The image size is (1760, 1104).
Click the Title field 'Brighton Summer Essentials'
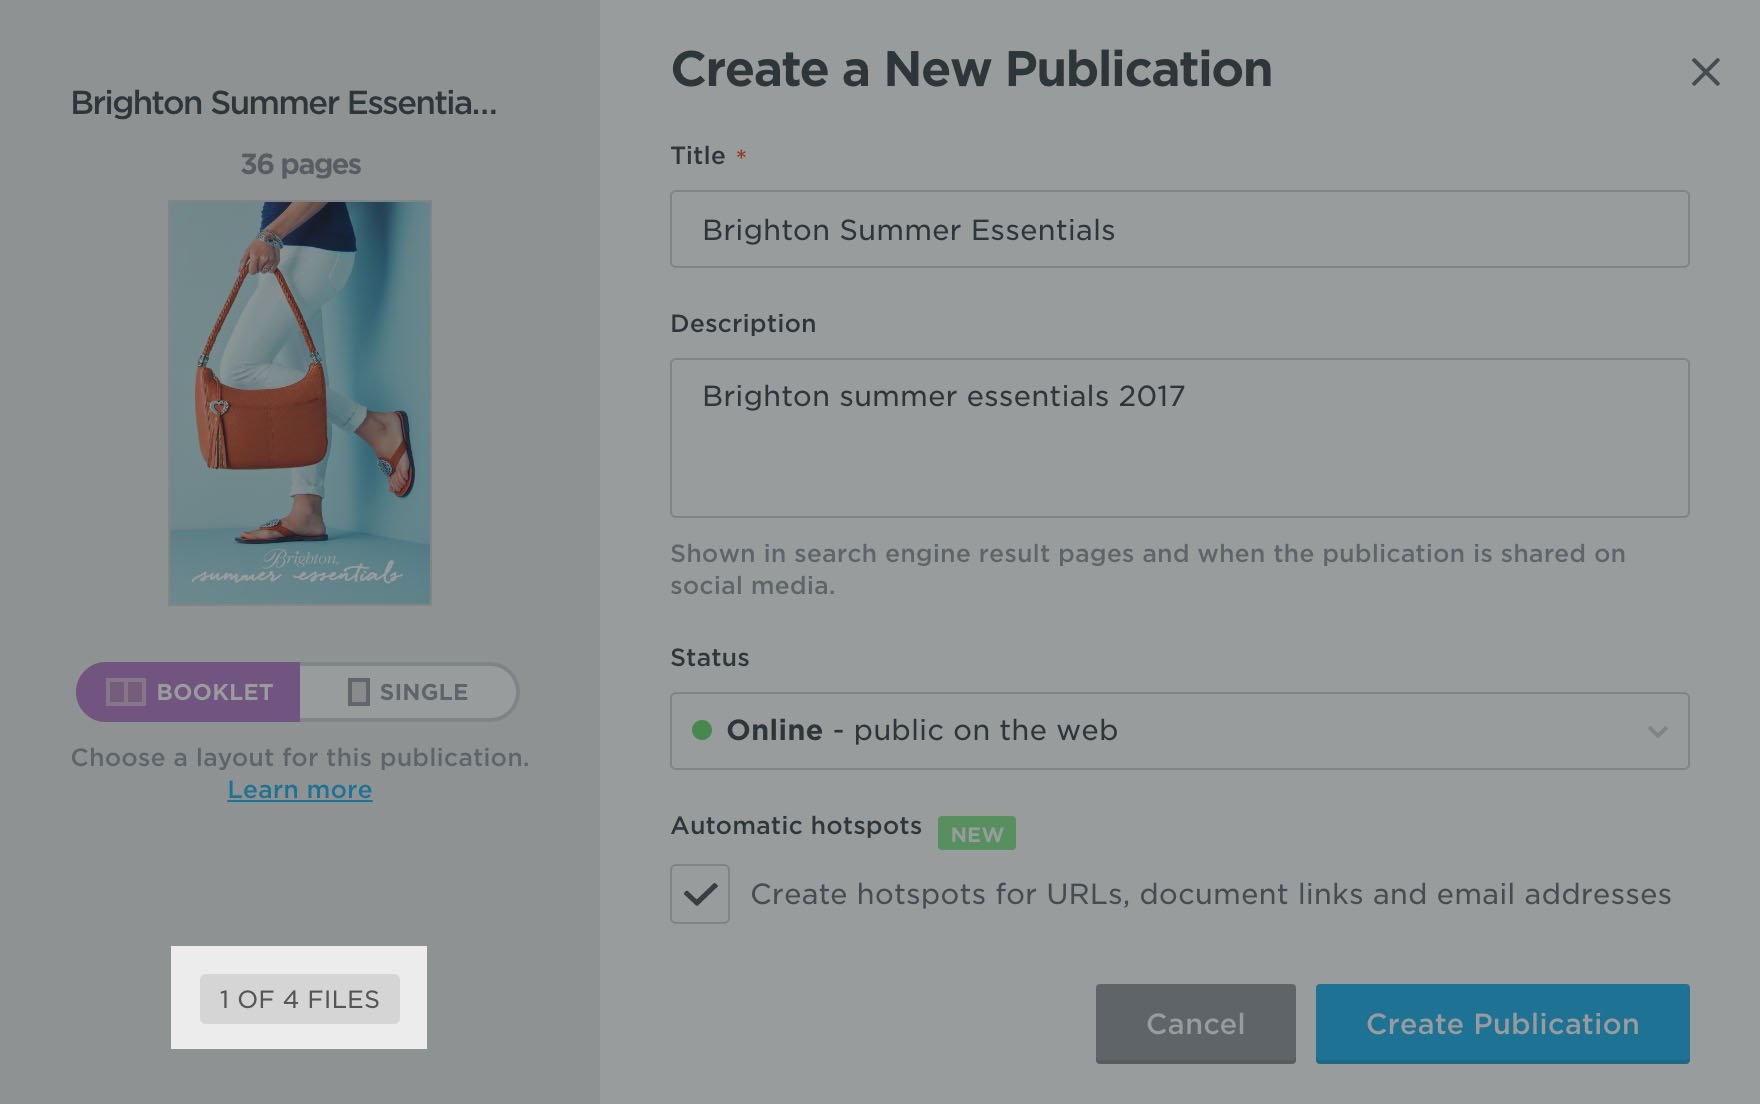coord(1179,230)
